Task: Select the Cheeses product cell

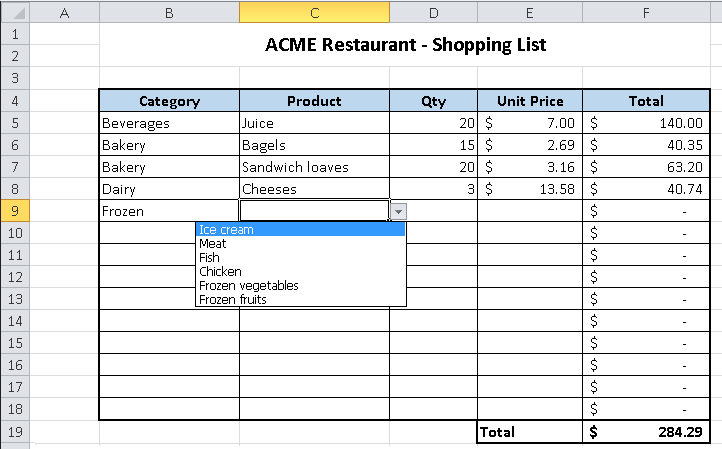Action: click(314, 189)
